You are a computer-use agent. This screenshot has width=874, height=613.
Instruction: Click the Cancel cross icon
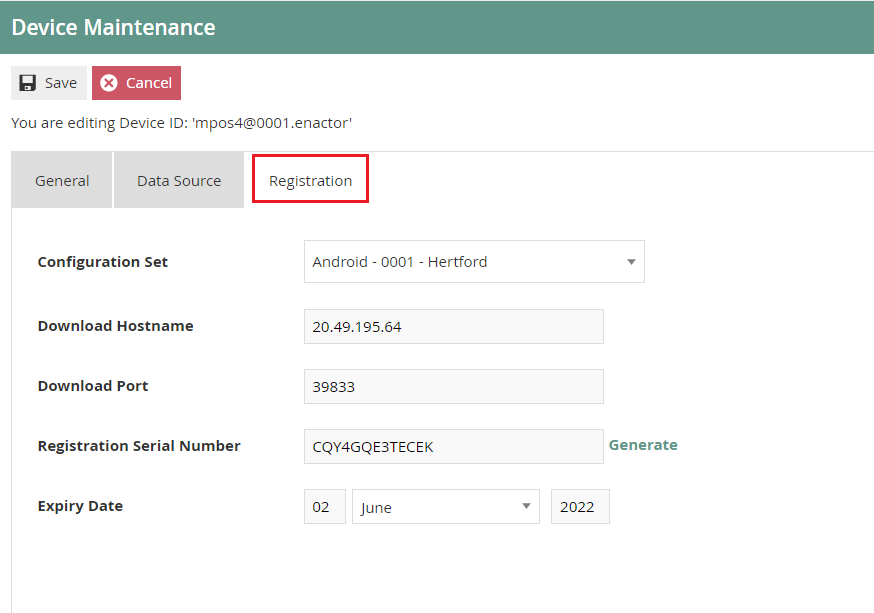click(x=110, y=82)
